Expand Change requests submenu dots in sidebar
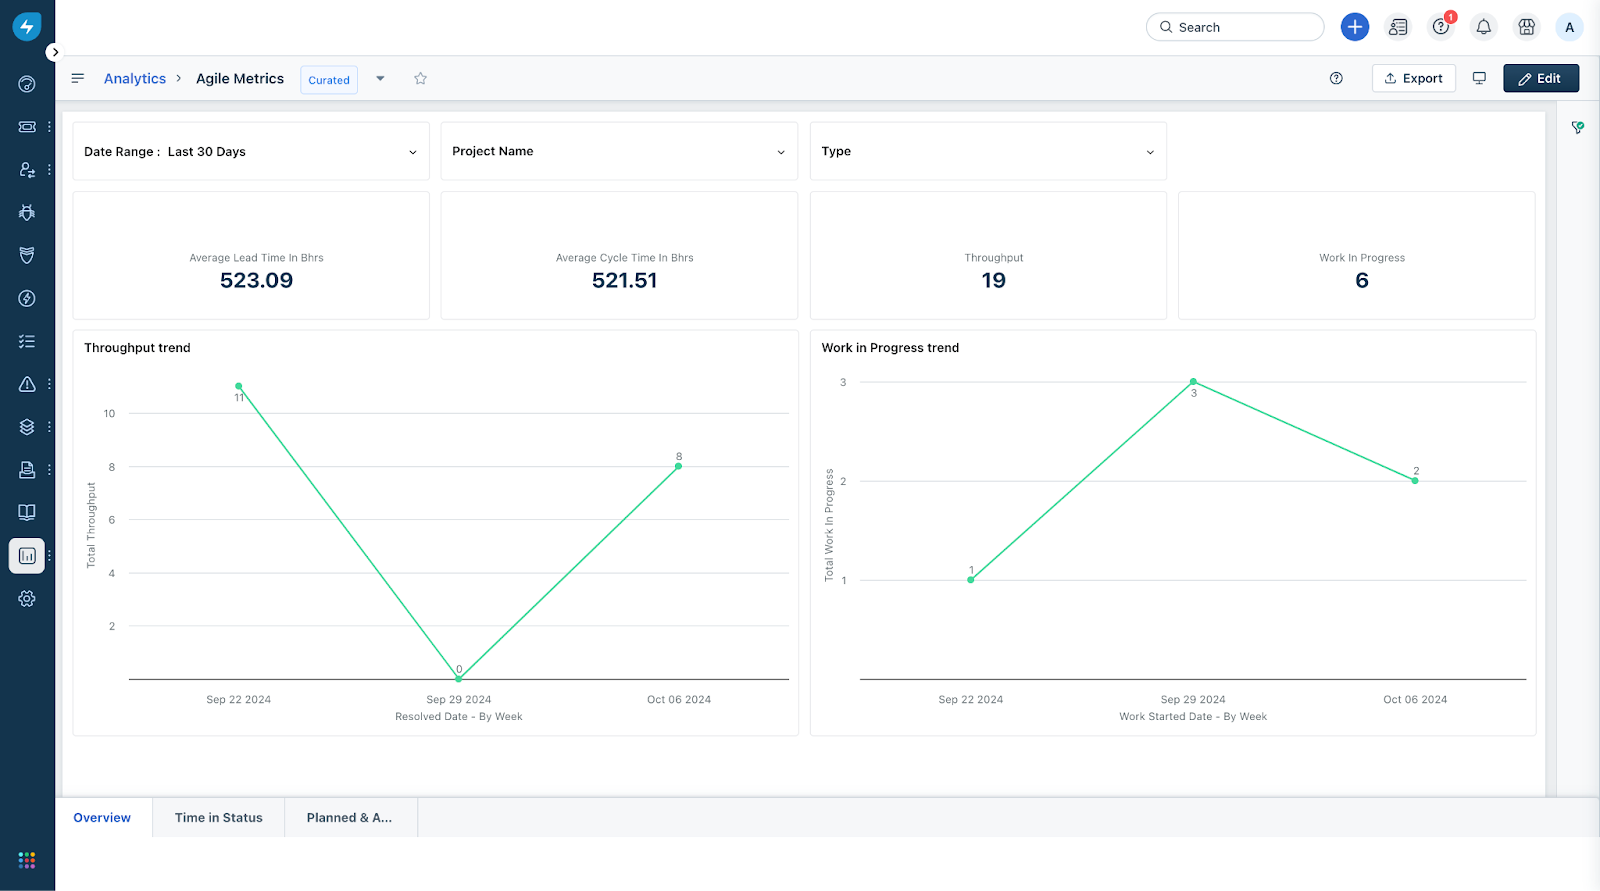1600x891 pixels. pyautogui.click(x=49, y=170)
